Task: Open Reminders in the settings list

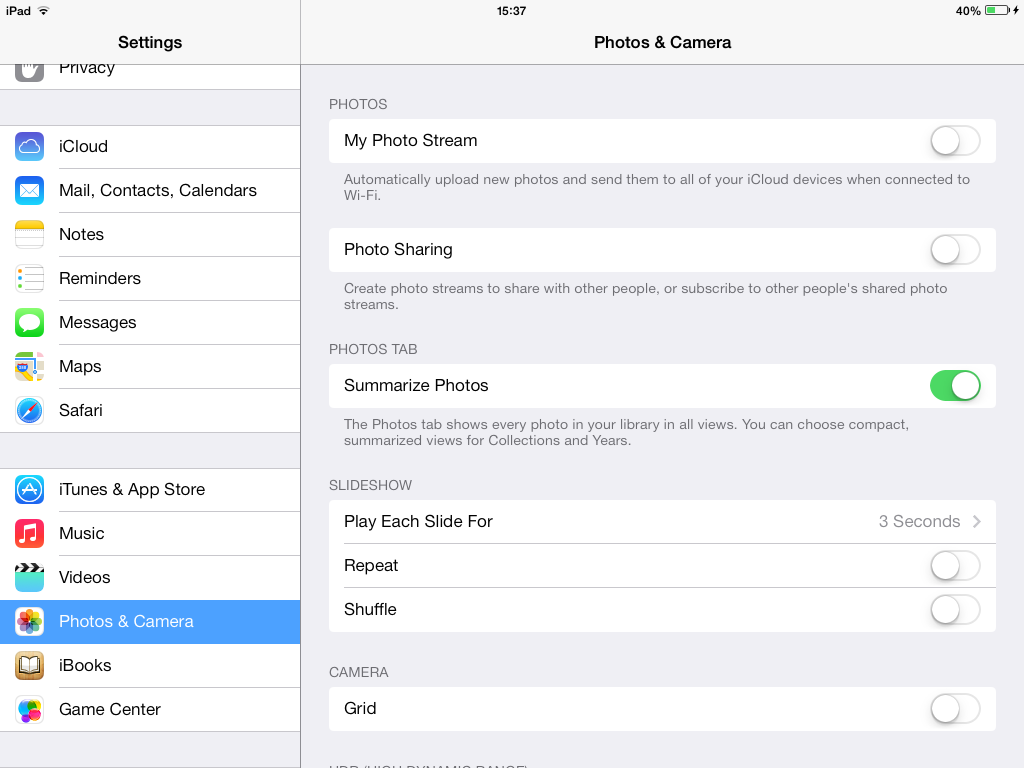Action: click(x=150, y=279)
